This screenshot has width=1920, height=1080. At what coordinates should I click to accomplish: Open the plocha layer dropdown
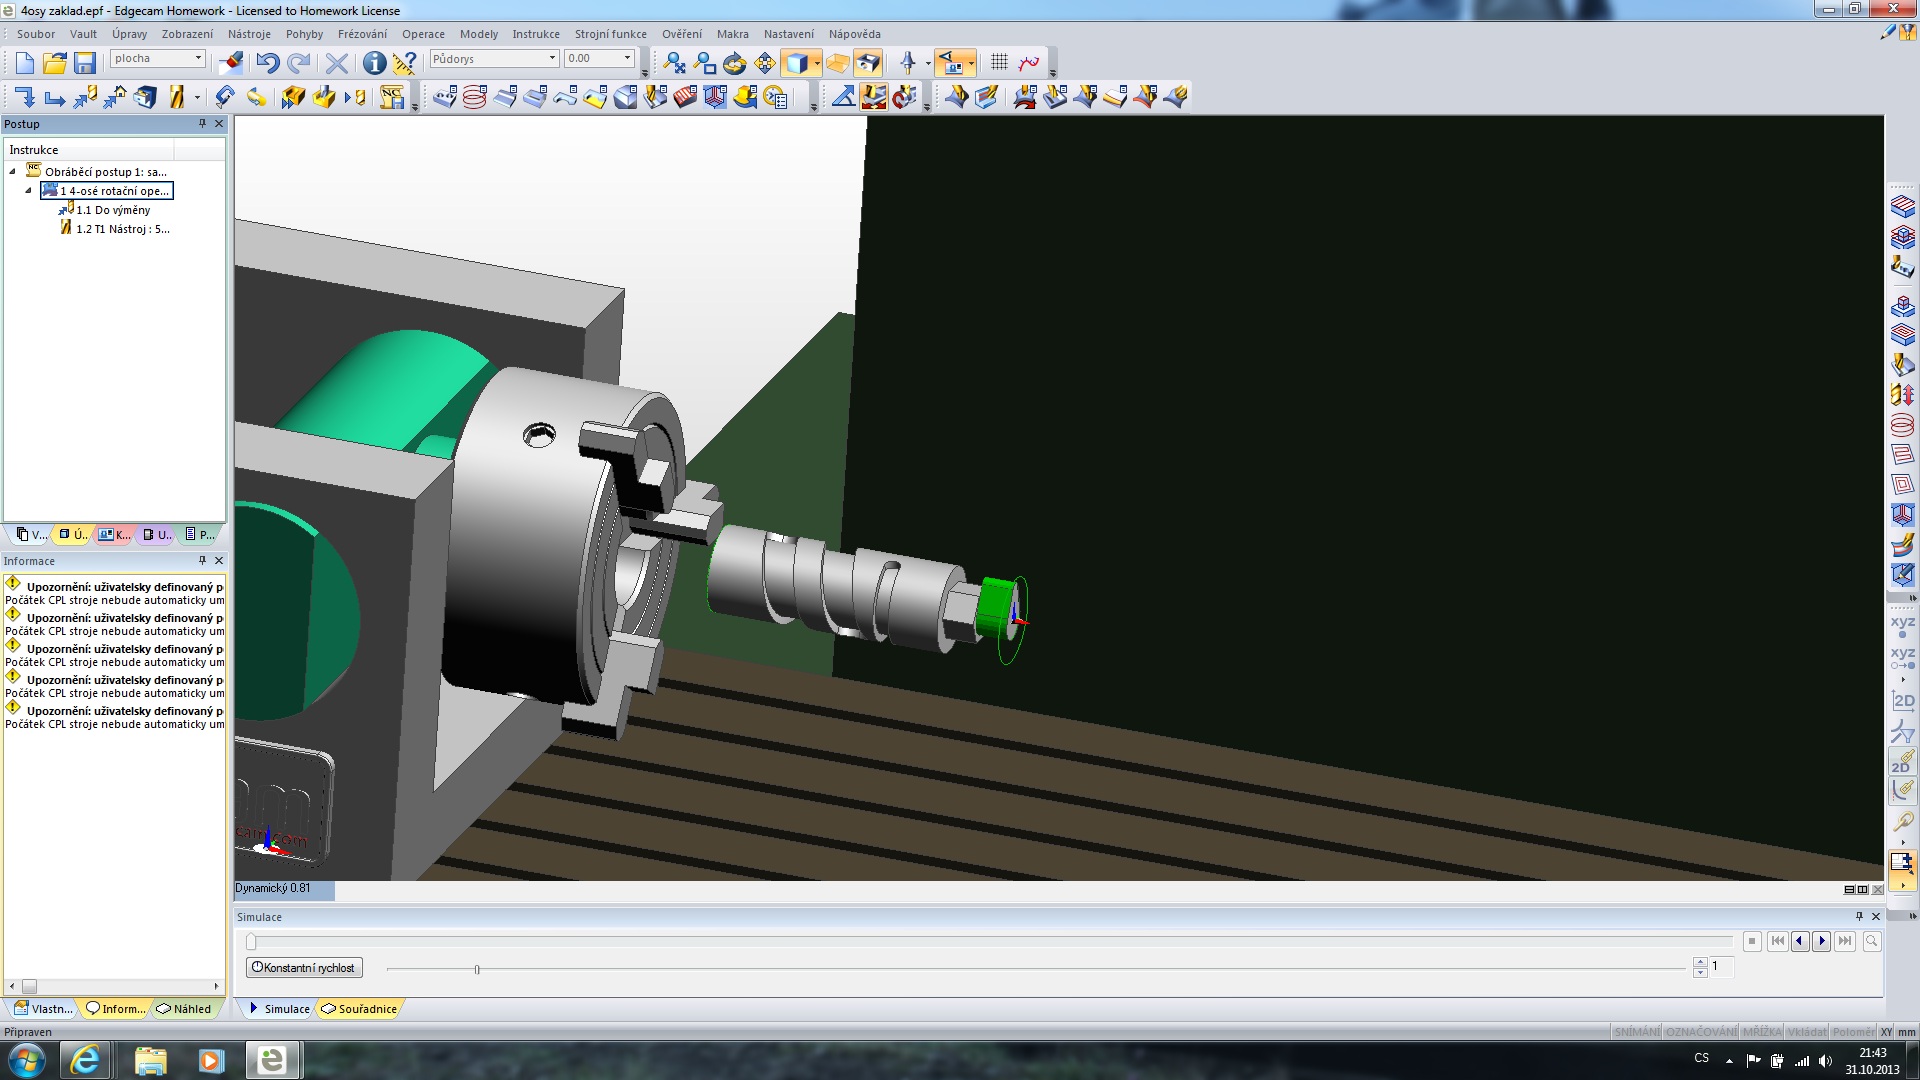click(x=198, y=59)
